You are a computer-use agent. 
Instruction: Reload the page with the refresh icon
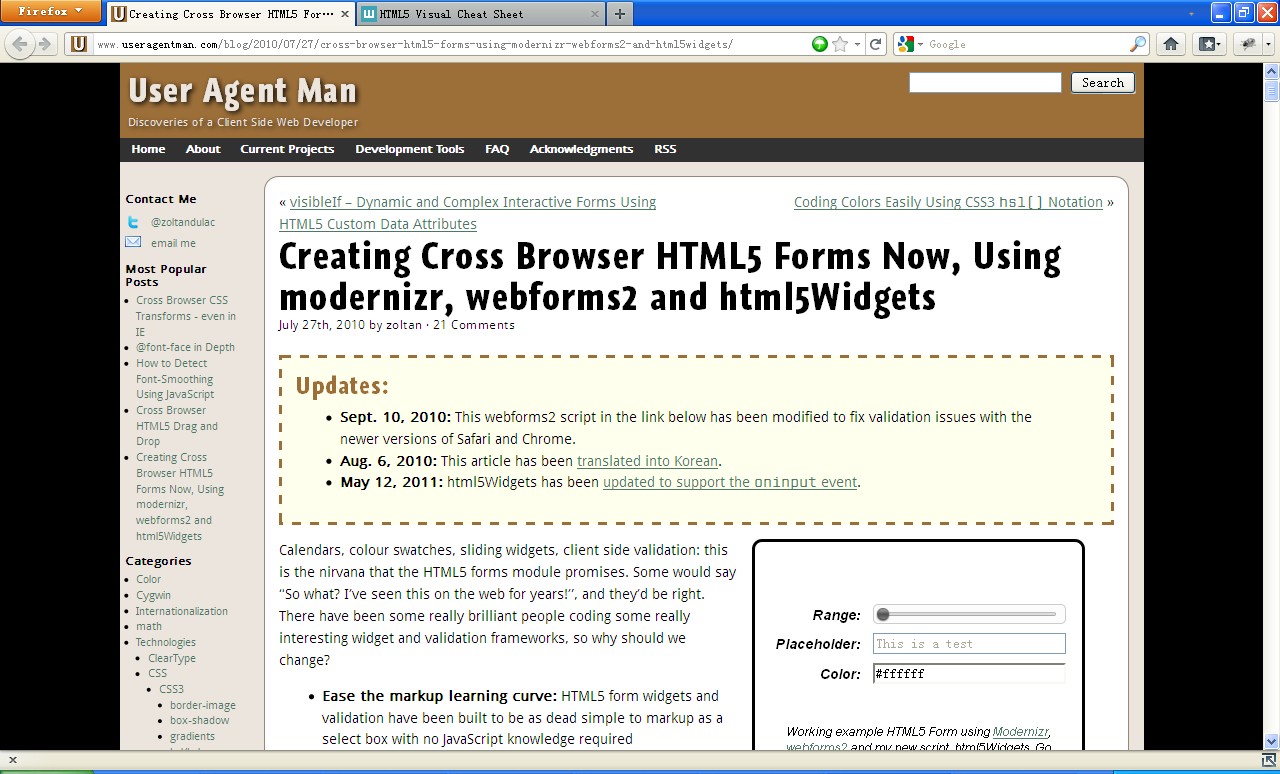(x=876, y=44)
